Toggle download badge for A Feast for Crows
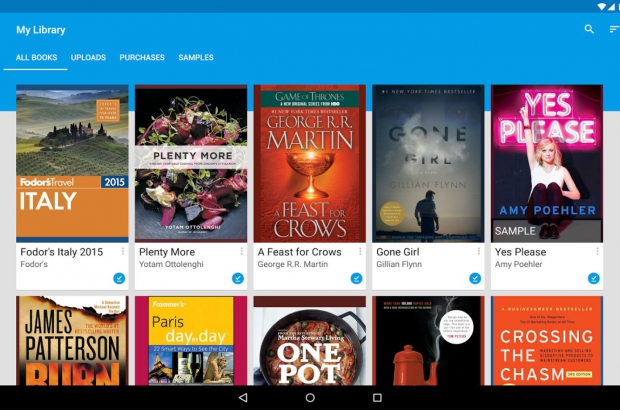Viewport: 620px width, 410px height. [x=356, y=278]
